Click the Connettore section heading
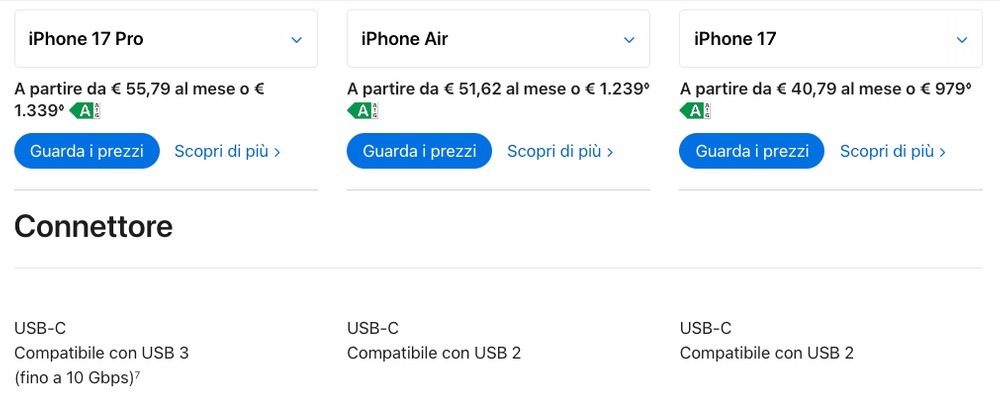 pyautogui.click(x=94, y=226)
